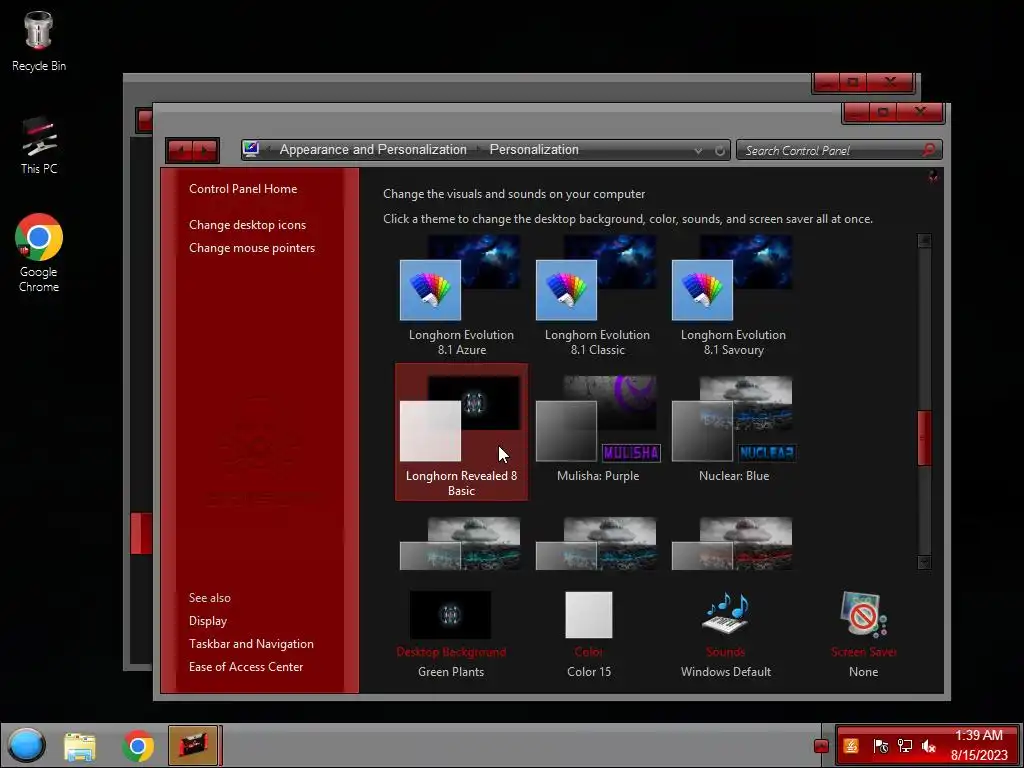Click the Control Panel address bar icon

[251, 150]
